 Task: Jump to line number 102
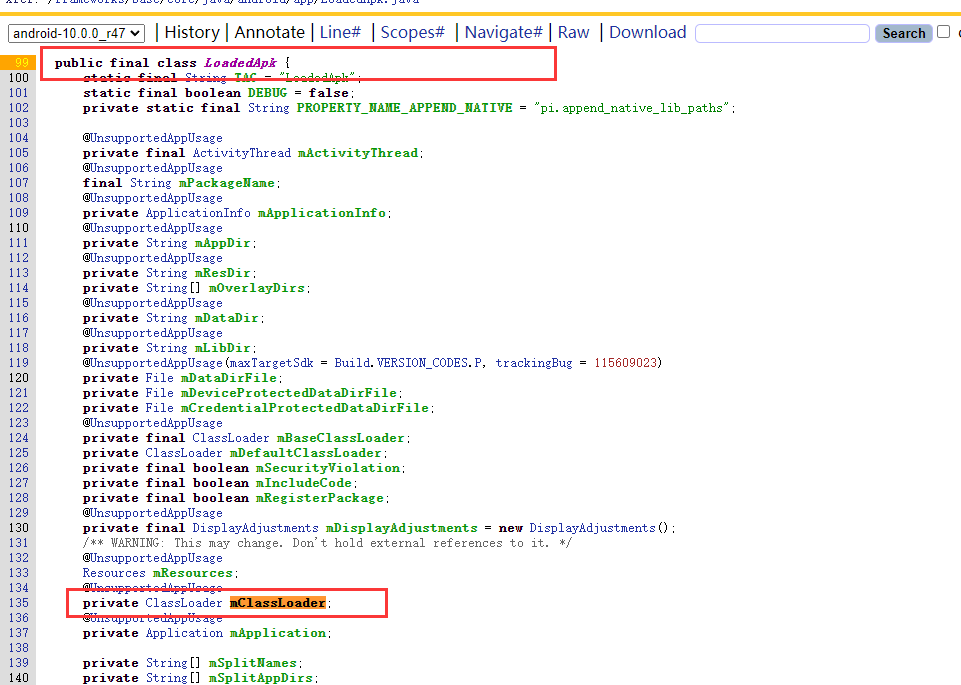[x=18, y=108]
